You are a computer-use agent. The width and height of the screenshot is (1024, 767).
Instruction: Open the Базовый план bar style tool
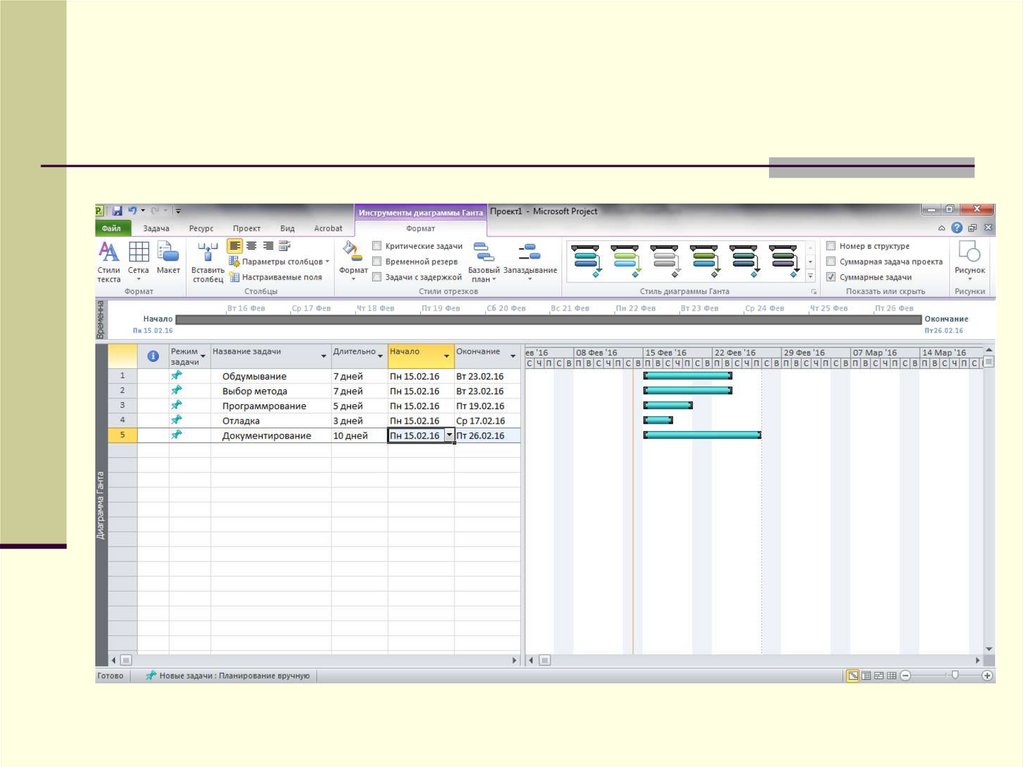coord(484,254)
